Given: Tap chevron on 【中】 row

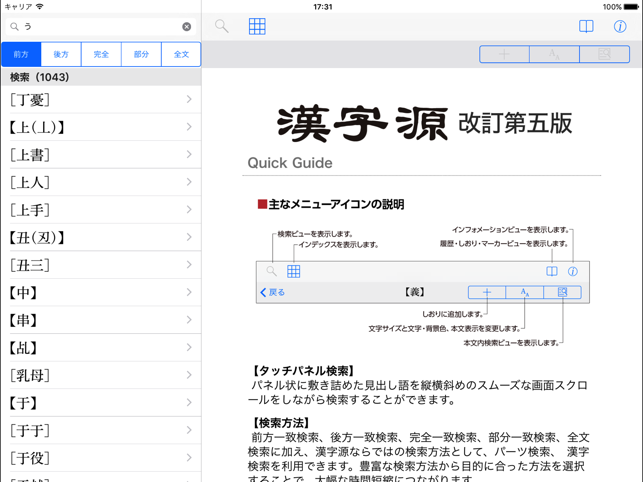Looking at the screenshot, I should click(x=189, y=292).
